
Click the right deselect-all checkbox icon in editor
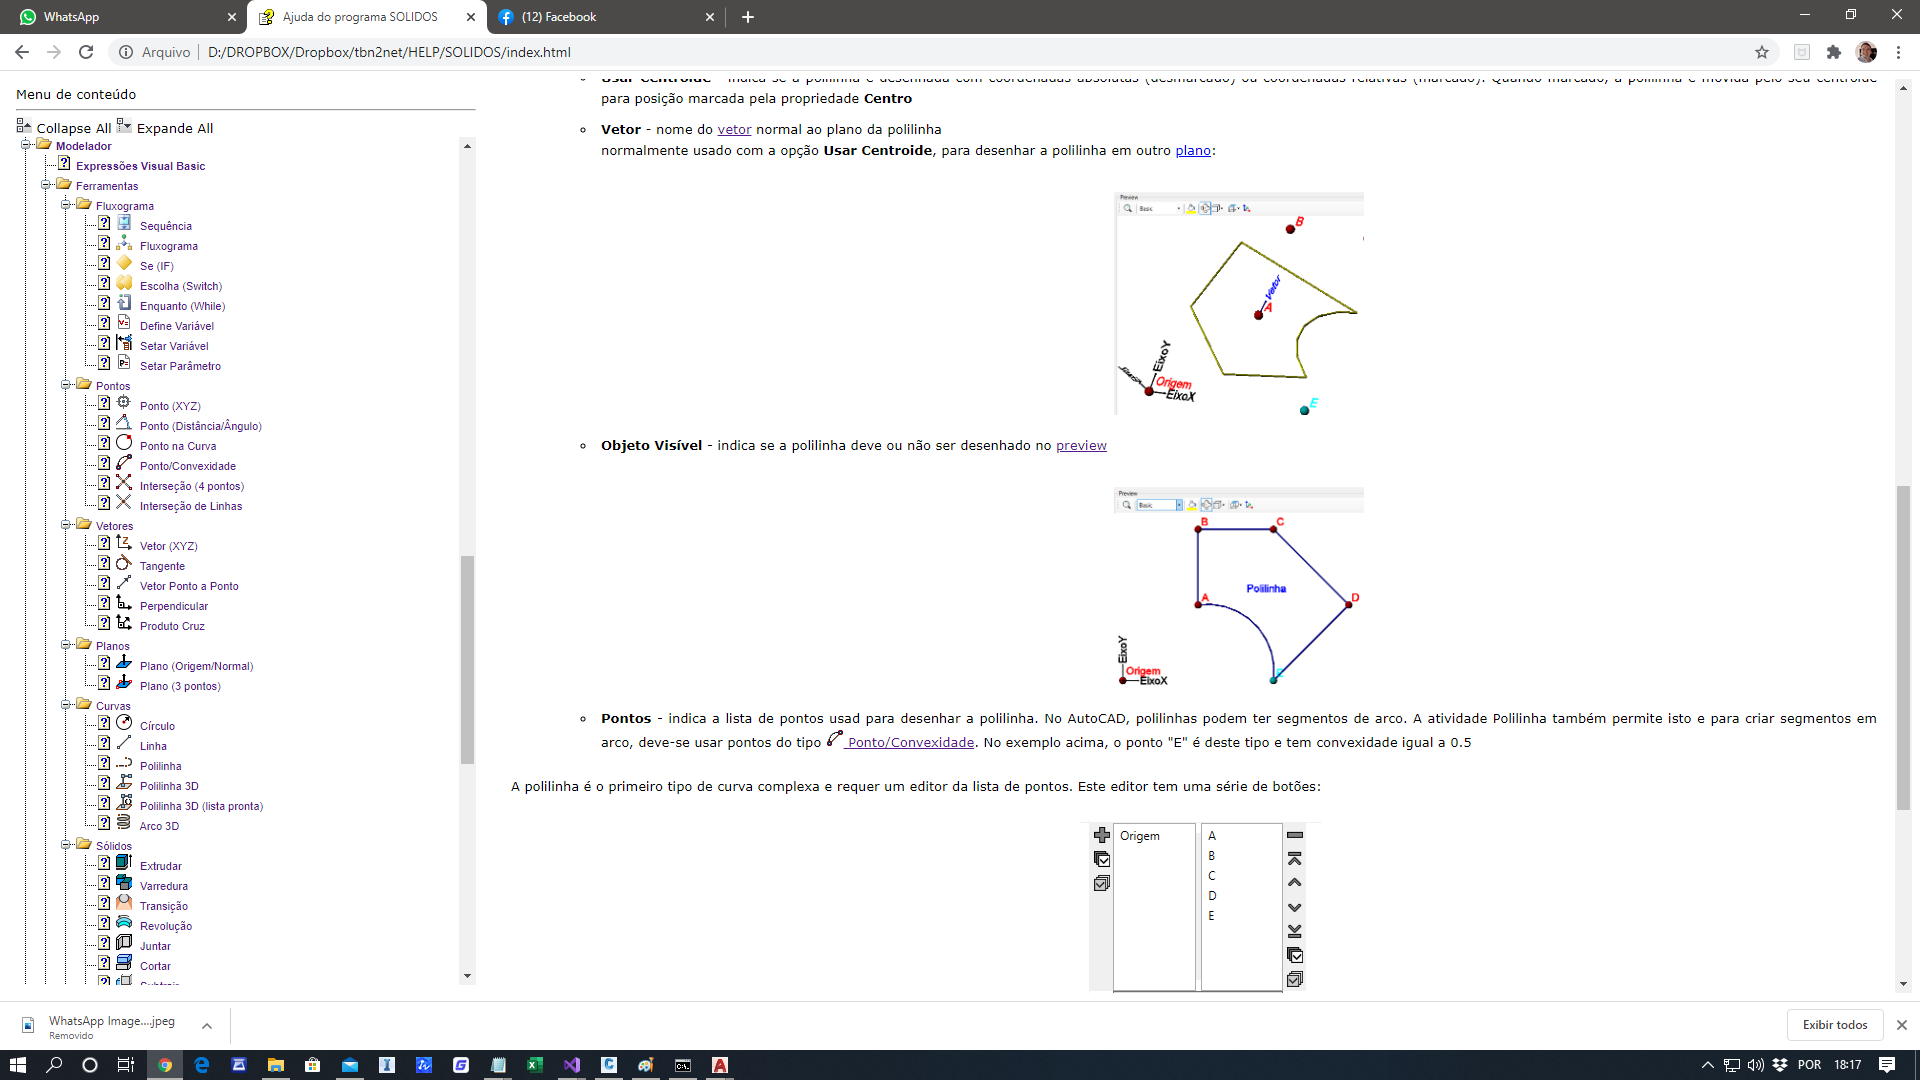point(1295,979)
